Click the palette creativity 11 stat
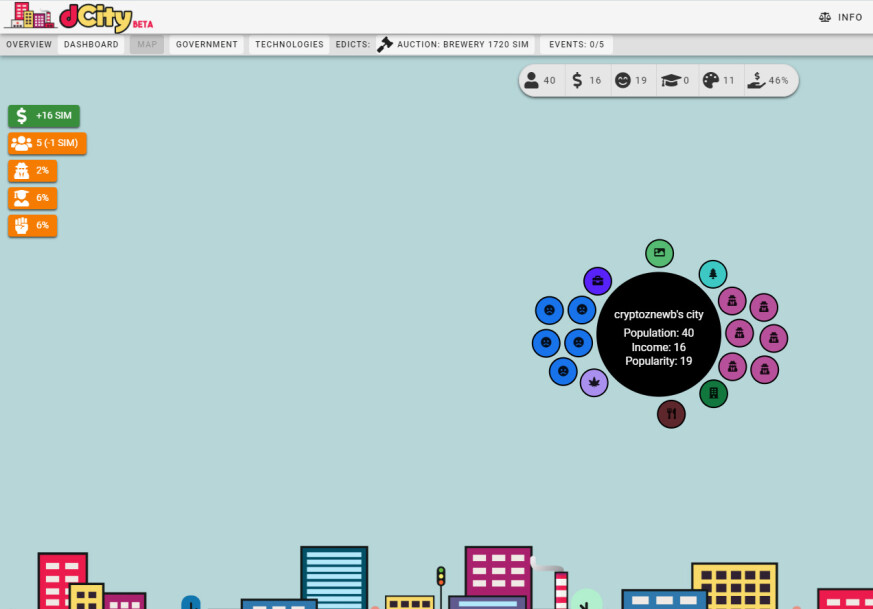Viewport: 873px width, 609px height. [719, 80]
